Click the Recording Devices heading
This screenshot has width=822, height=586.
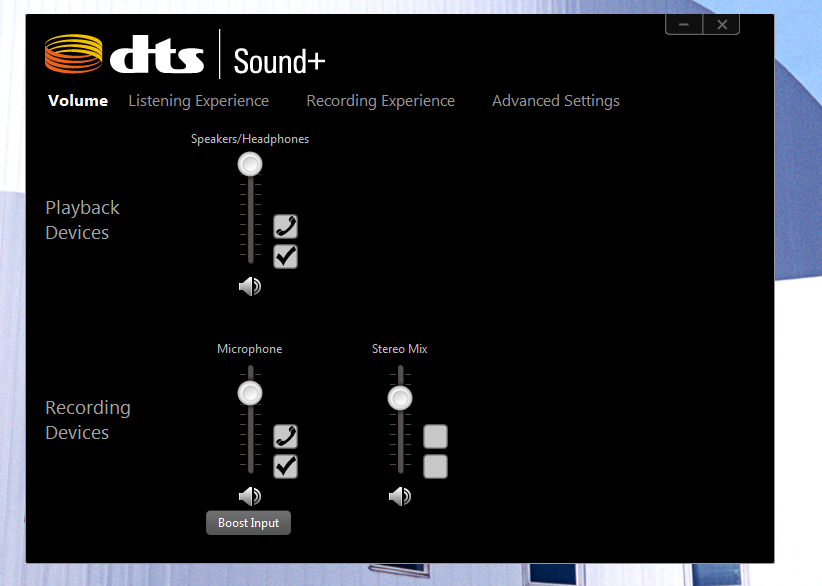[88, 420]
